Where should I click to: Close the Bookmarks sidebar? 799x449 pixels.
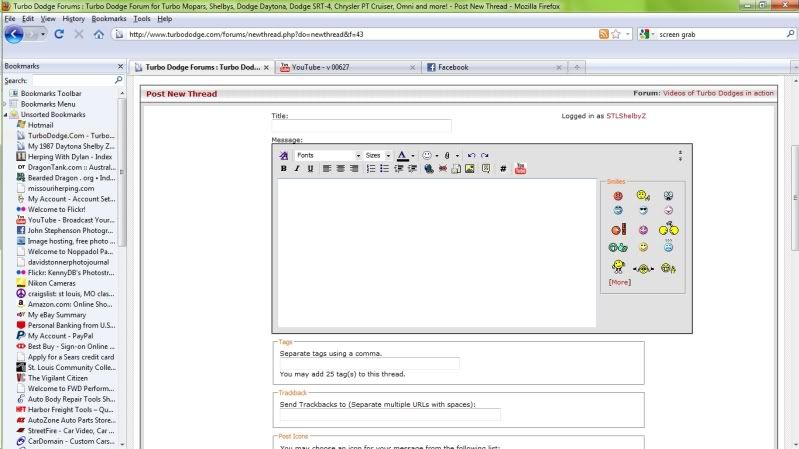click(x=120, y=66)
